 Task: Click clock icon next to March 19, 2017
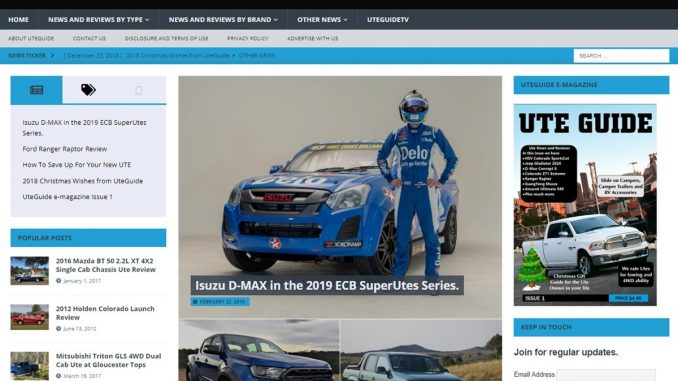pyautogui.click(x=58, y=376)
